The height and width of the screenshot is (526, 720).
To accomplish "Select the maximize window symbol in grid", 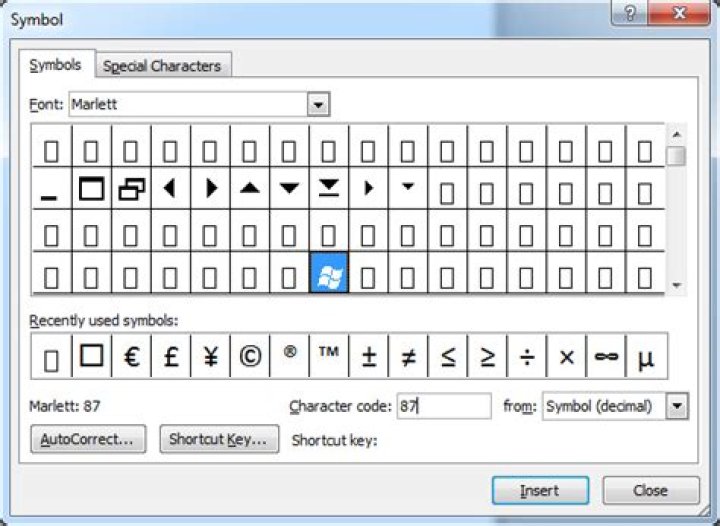I will (91, 188).
